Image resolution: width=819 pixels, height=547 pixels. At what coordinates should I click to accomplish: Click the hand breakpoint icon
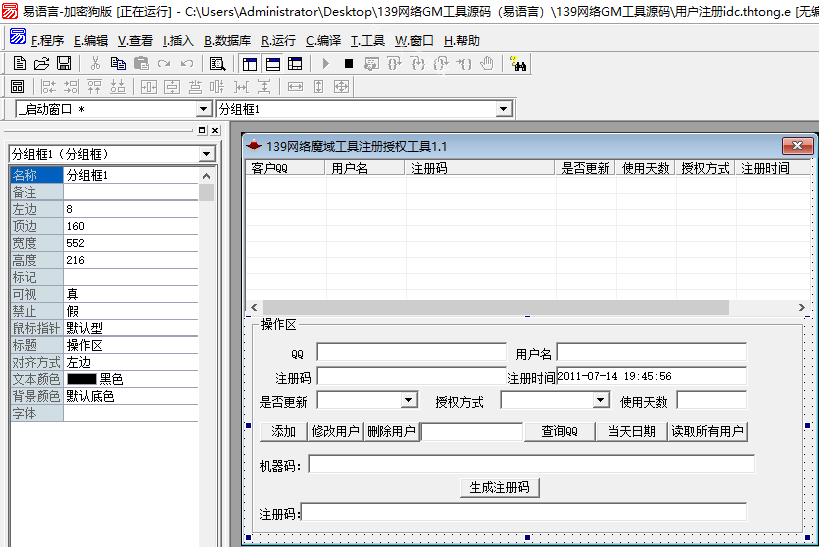(x=487, y=64)
